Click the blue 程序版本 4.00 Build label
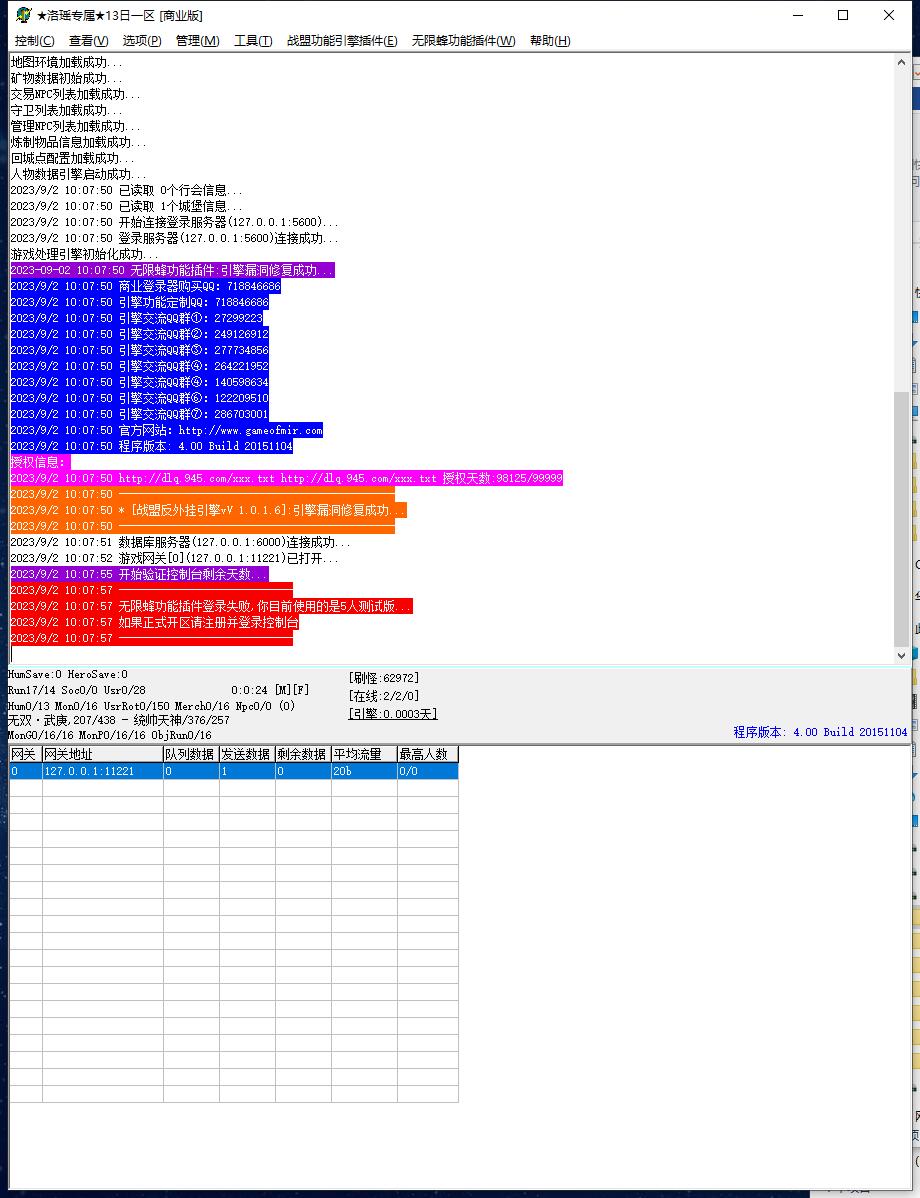Screen dimensions: 920x1198 pos(820,732)
